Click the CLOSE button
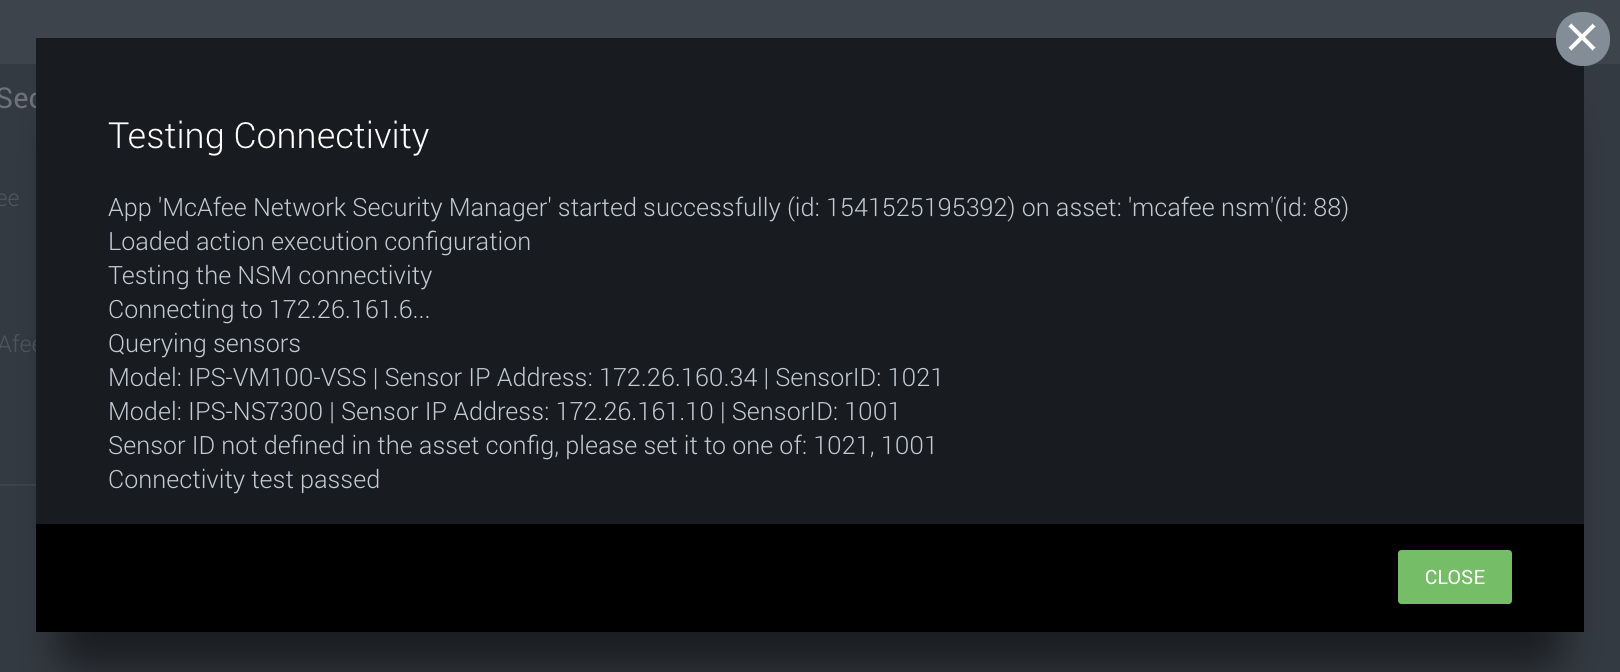The height and width of the screenshot is (672, 1620). click(1454, 577)
